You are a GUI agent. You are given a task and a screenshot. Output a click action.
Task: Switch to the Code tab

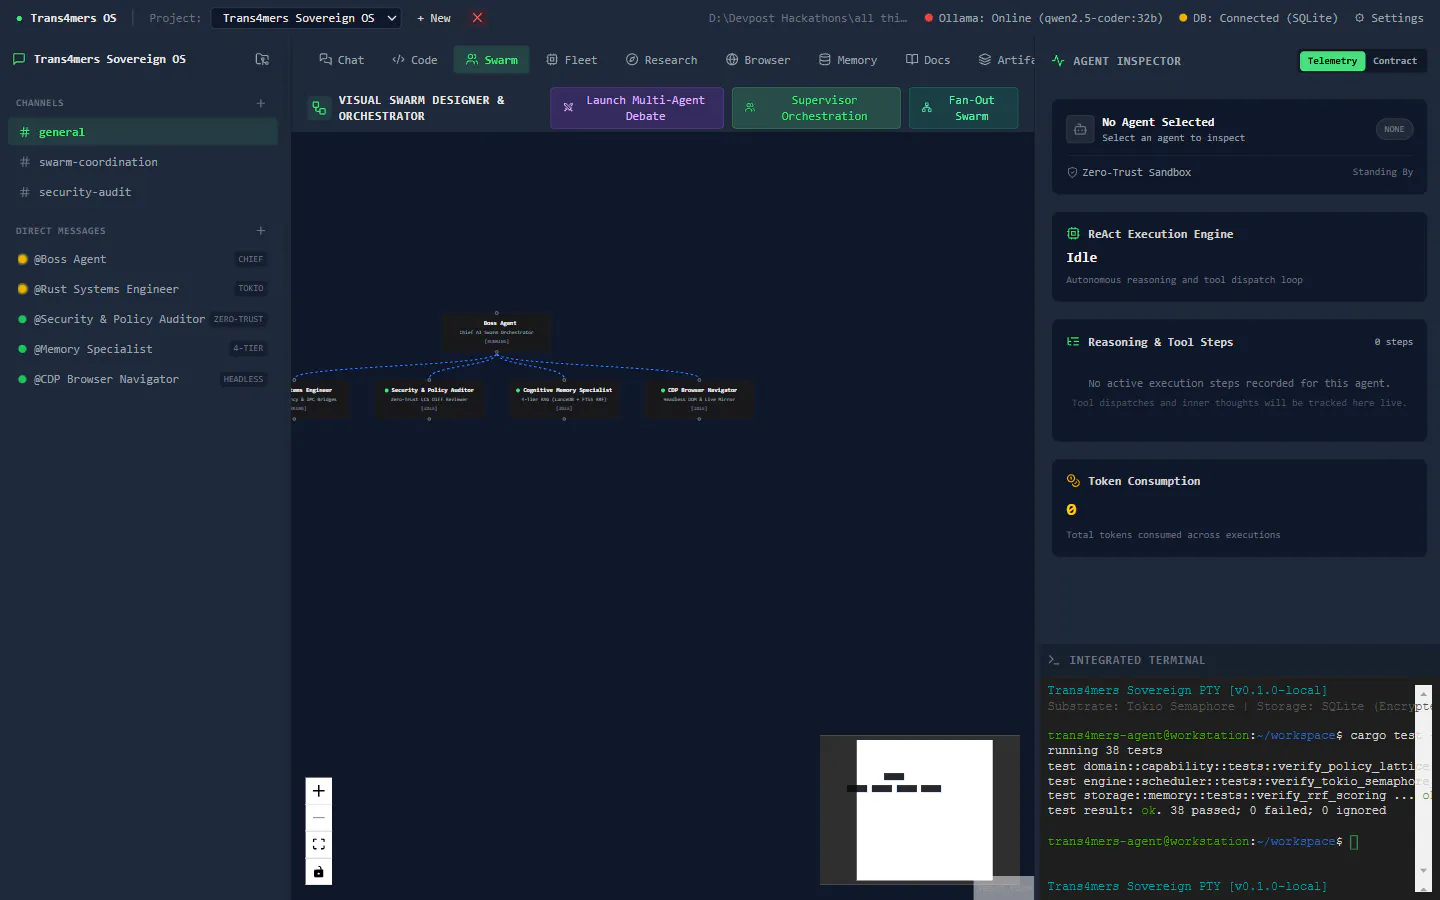pos(415,60)
